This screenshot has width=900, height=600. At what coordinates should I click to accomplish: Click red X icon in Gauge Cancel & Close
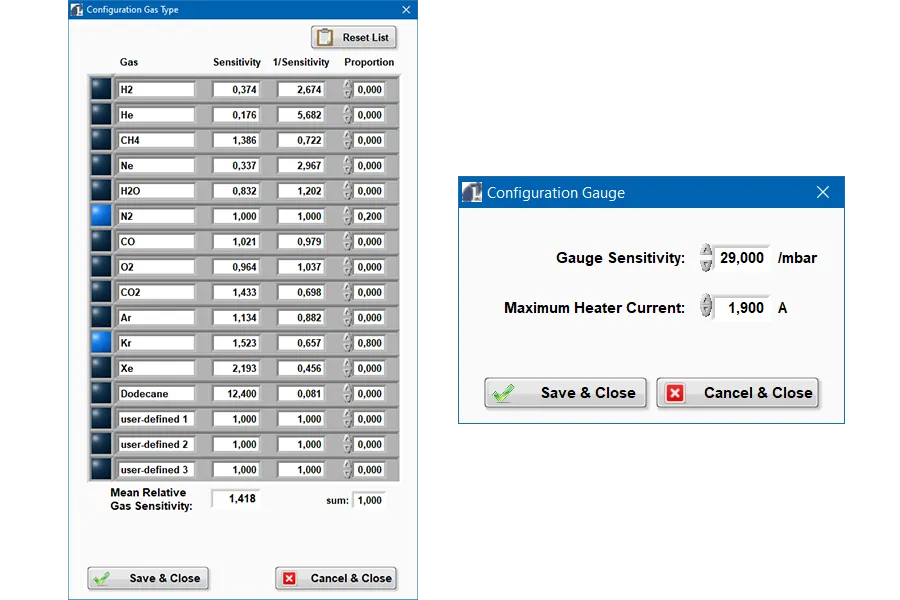[x=675, y=393]
